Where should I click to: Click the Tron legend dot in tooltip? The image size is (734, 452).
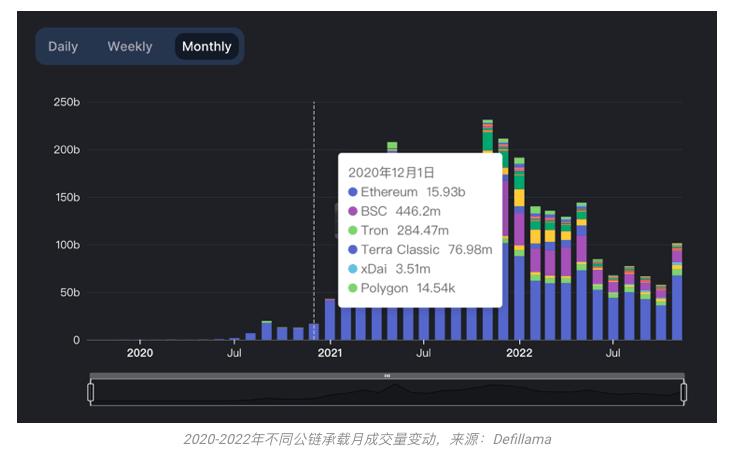coord(352,231)
